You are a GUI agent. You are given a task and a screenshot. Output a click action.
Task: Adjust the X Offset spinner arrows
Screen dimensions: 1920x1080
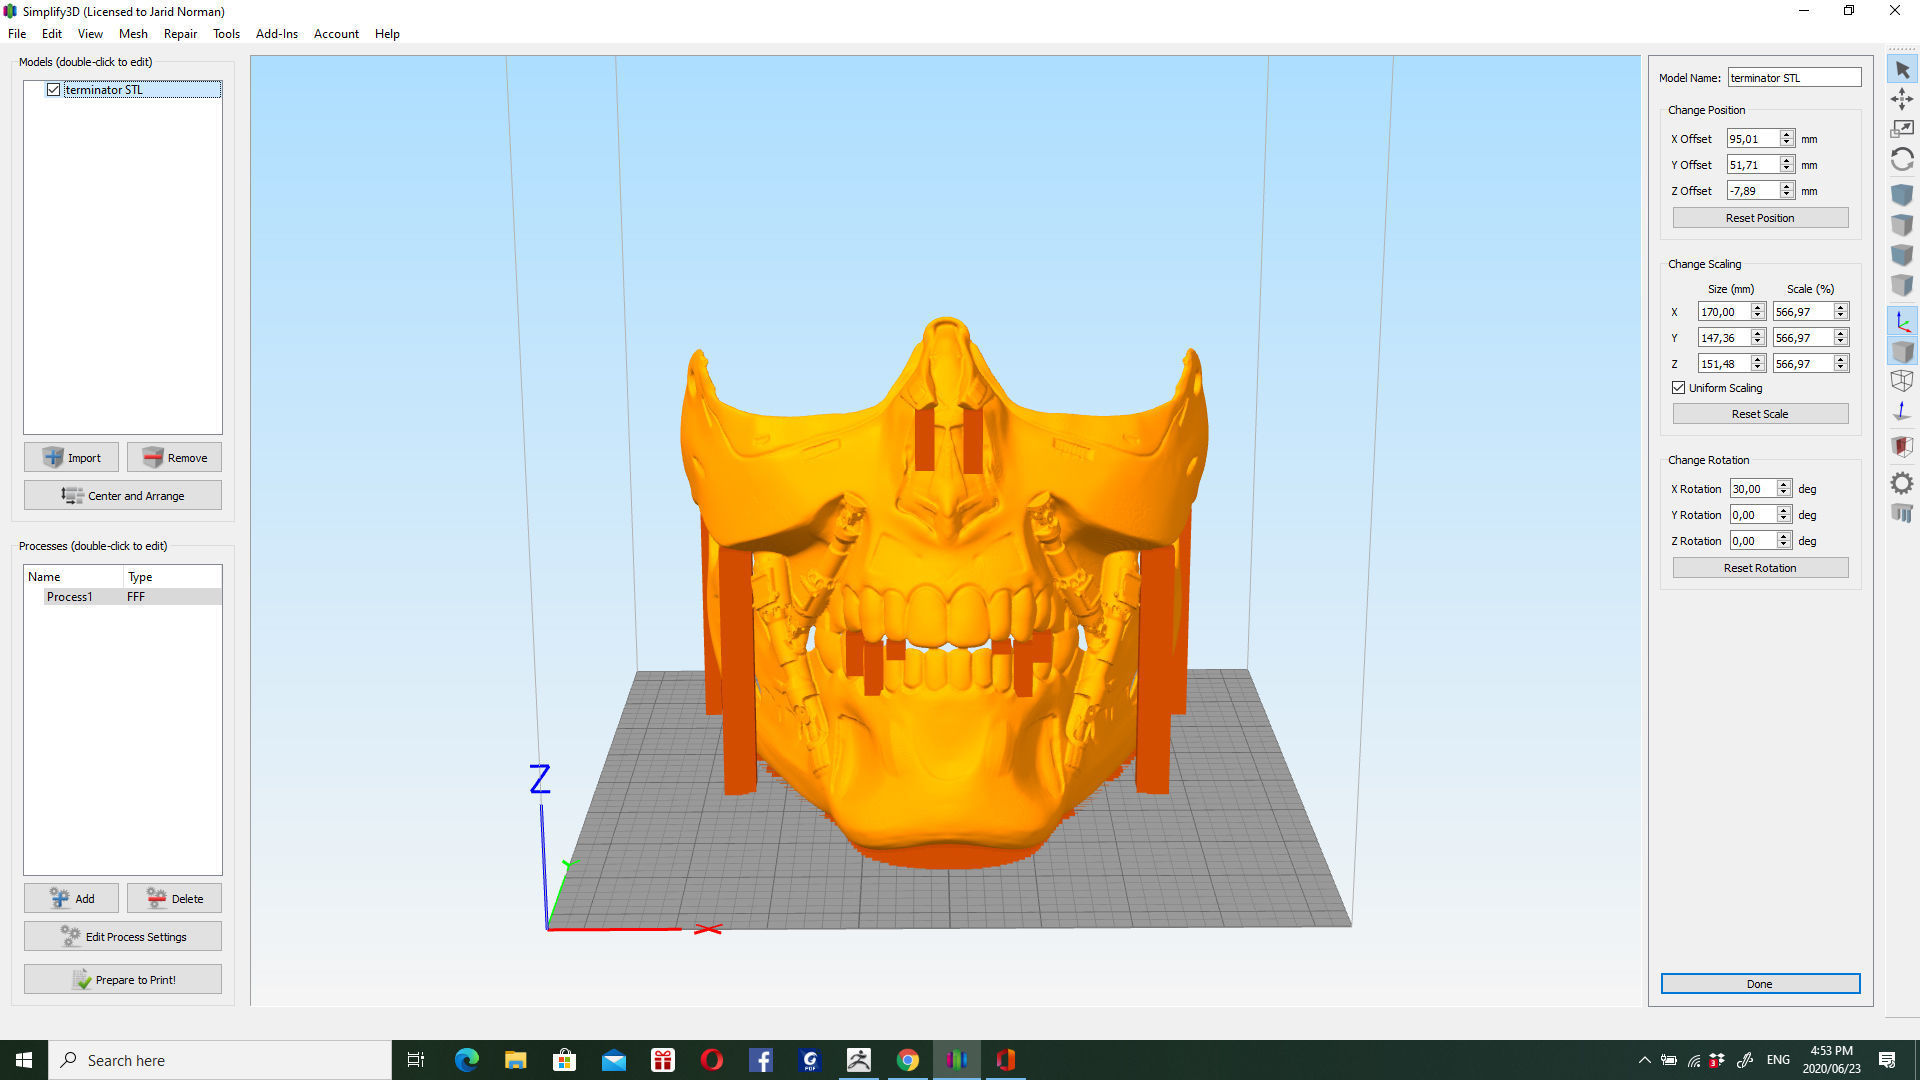click(x=1787, y=139)
